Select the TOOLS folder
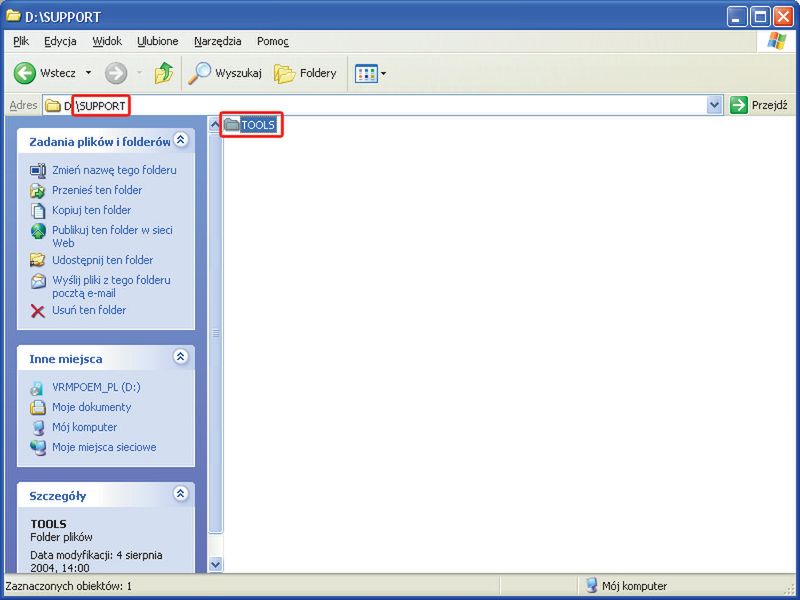 (250, 125)
